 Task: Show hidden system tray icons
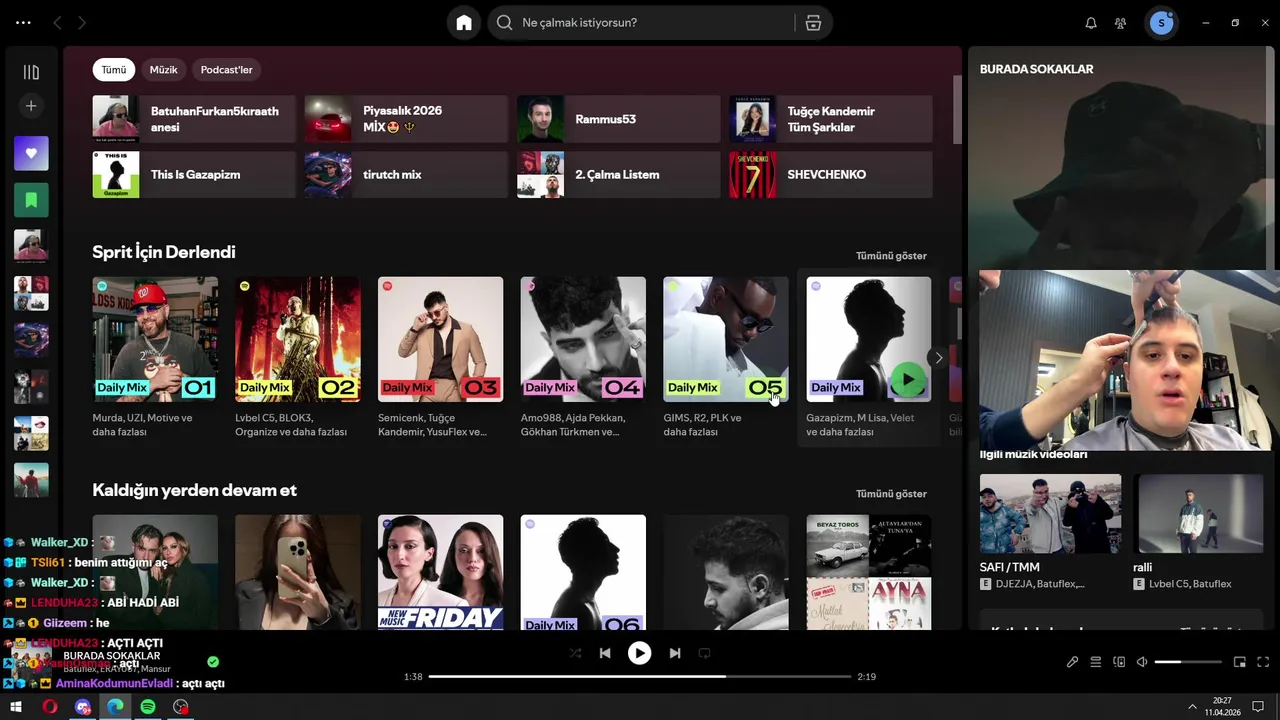[x=1192, y=707]
